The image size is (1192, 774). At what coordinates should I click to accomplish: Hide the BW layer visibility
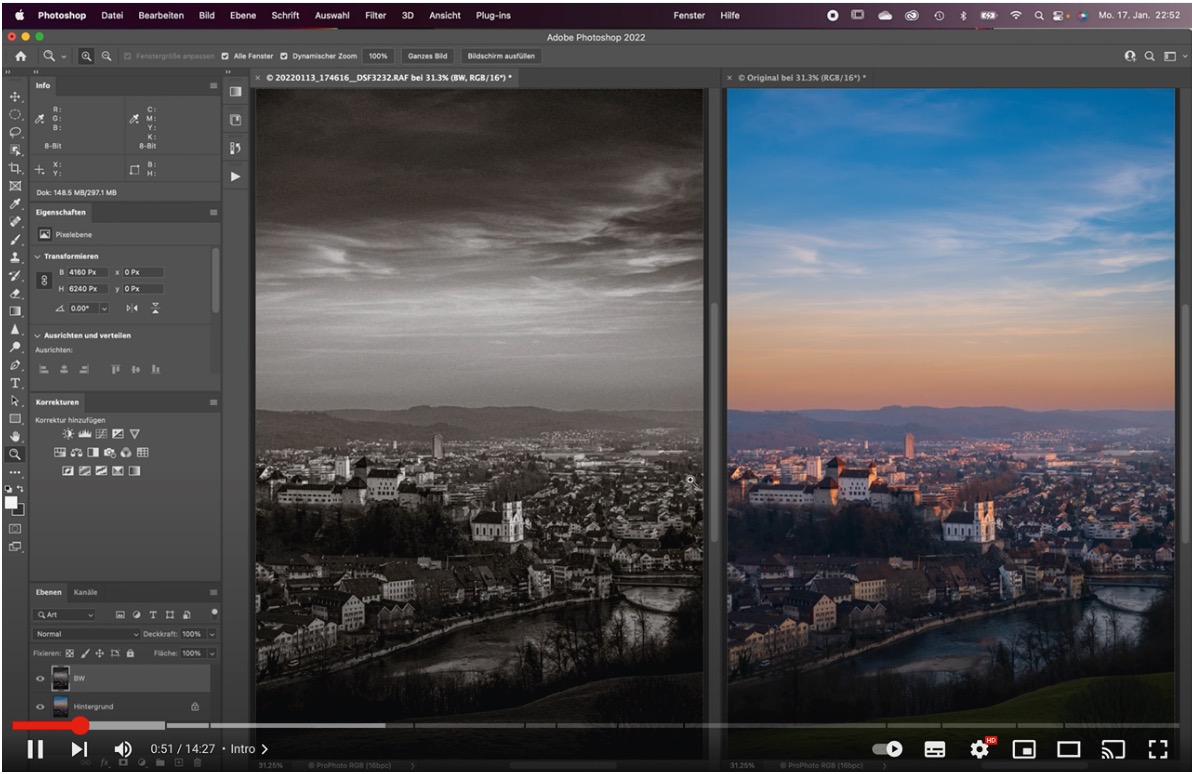pyautogui.click(x=41, y=678)
